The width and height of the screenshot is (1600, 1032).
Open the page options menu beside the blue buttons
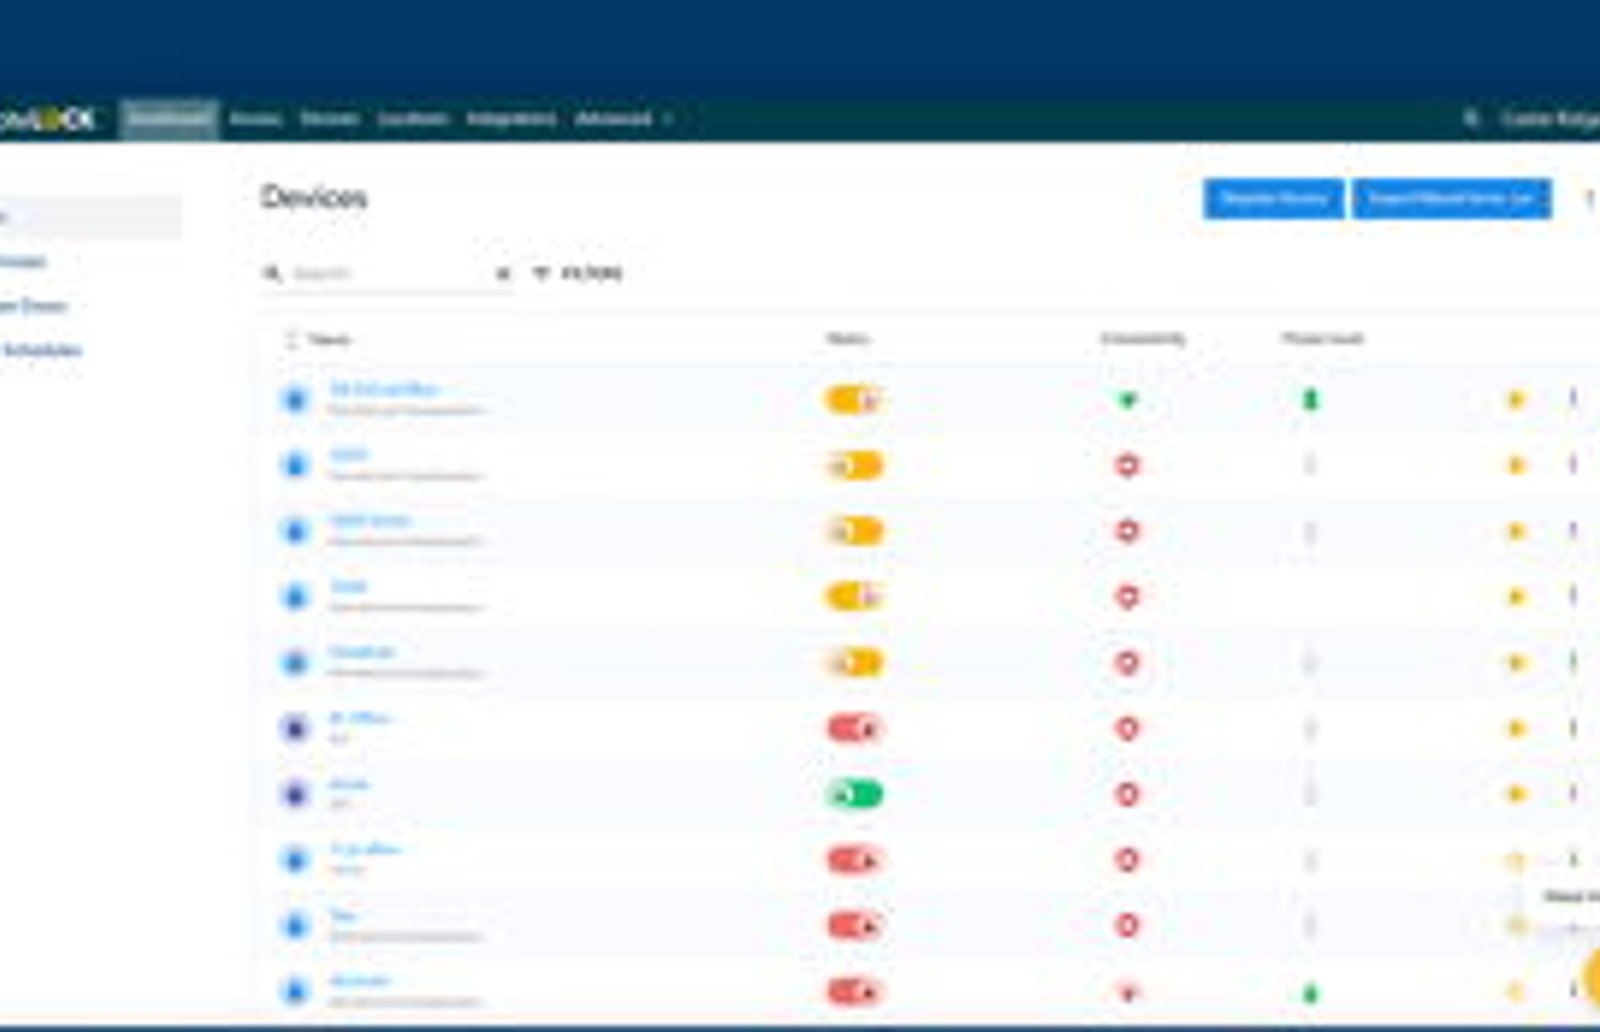1589,200
